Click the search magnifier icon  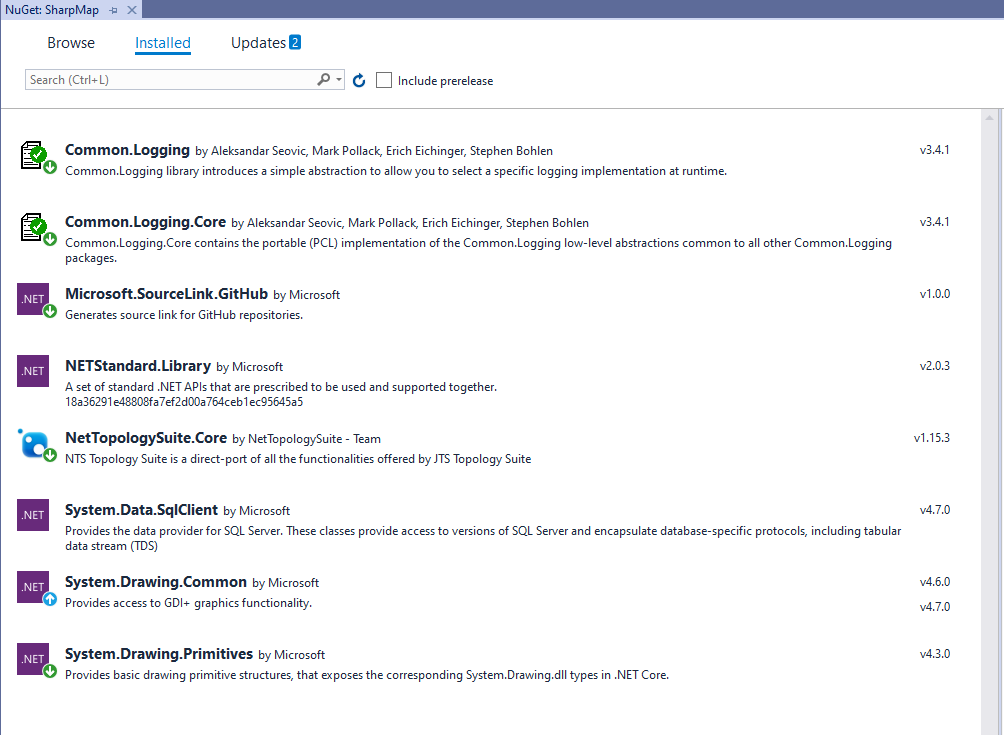point(322,78)
